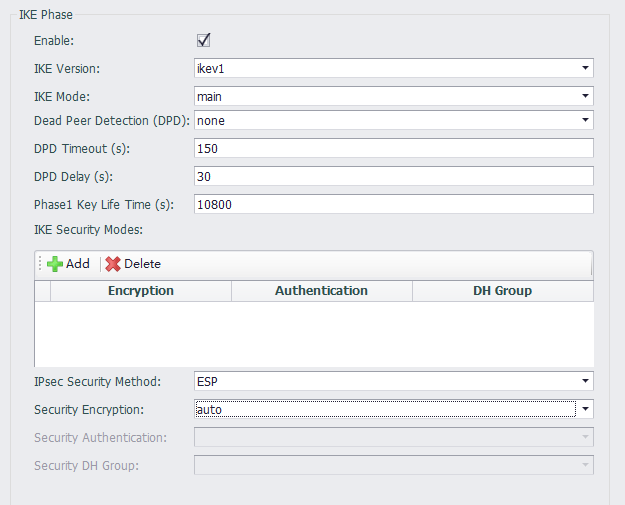
Task: Focus the DPD Delay field
Action: point(393,176)
